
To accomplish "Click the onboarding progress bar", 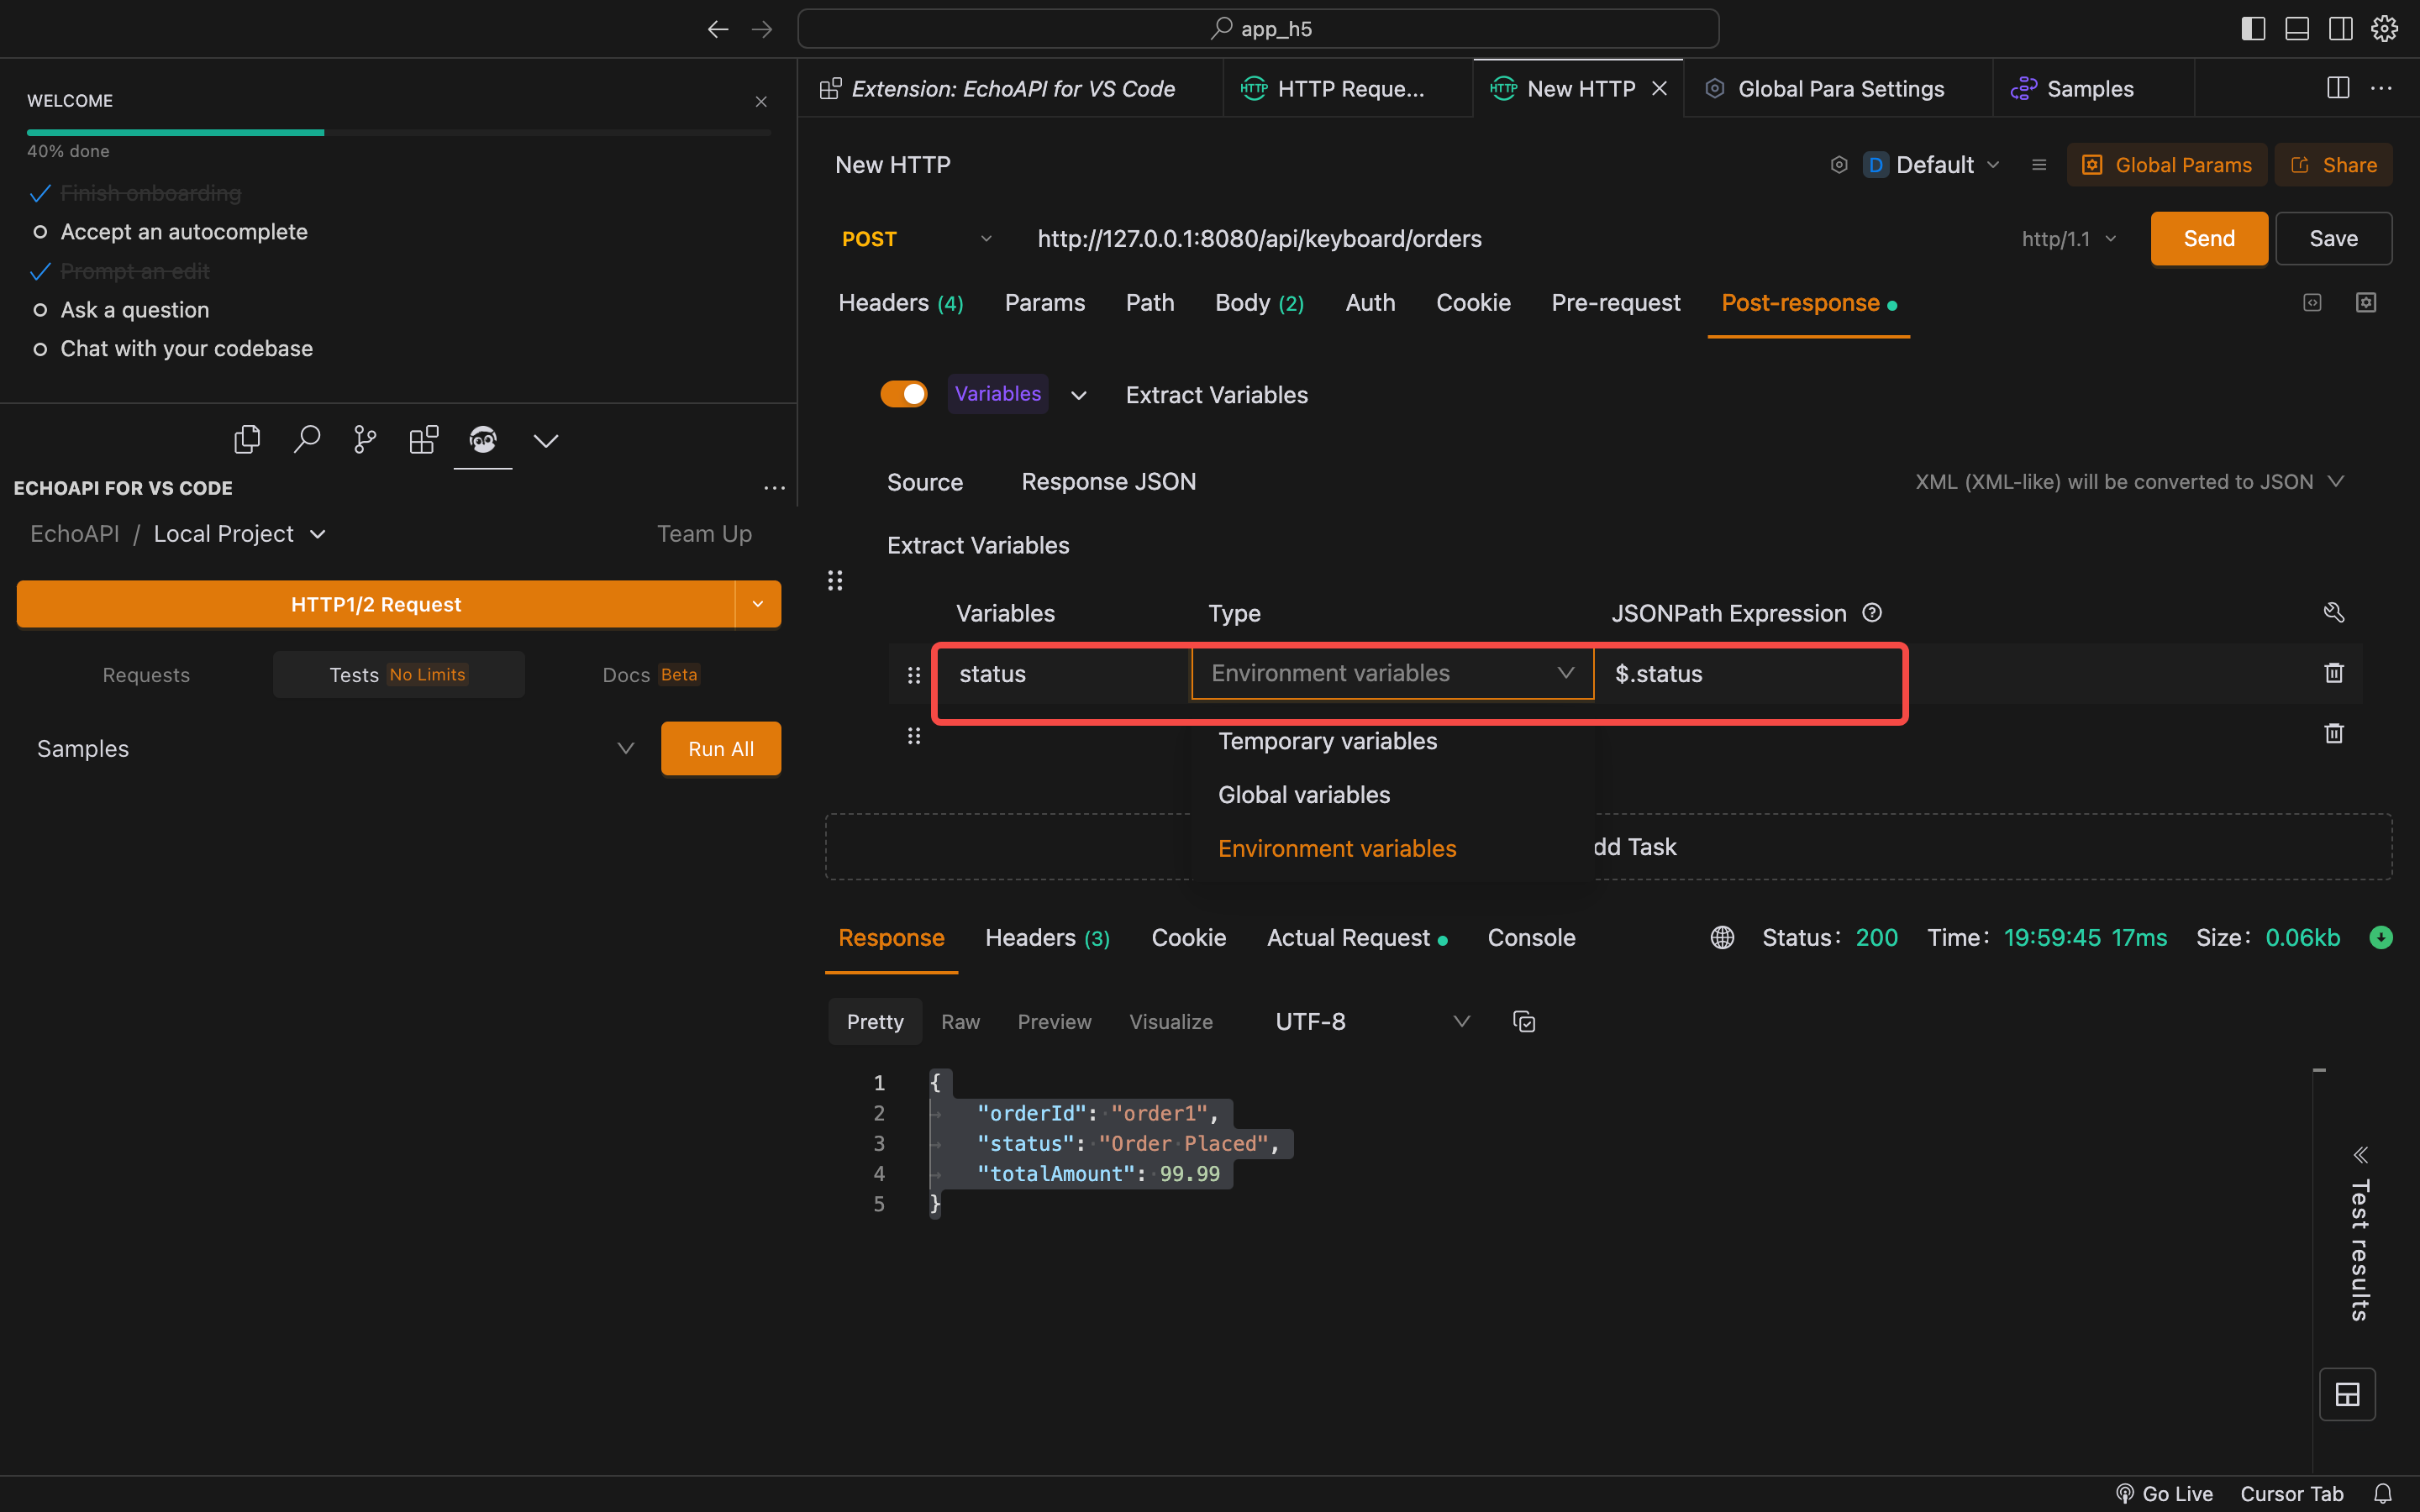I will click(x=398, y=132).
